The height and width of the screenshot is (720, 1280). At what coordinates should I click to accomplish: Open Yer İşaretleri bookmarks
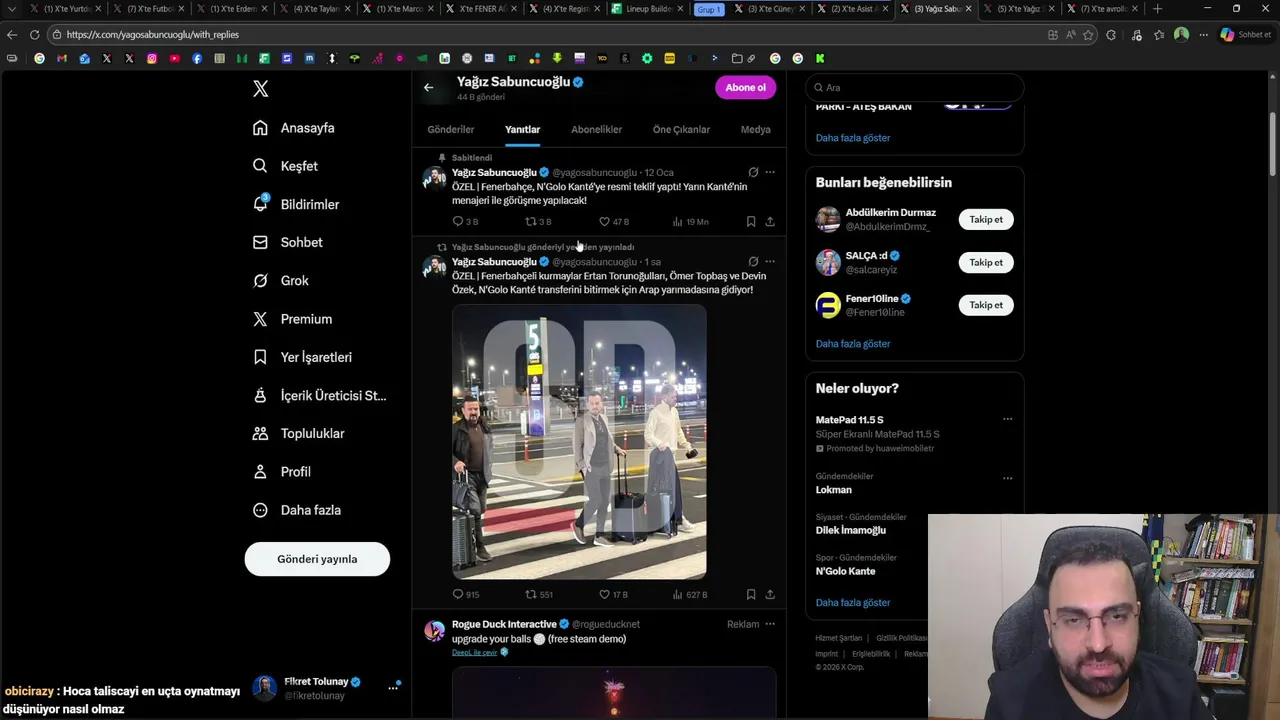pos(302,357)
